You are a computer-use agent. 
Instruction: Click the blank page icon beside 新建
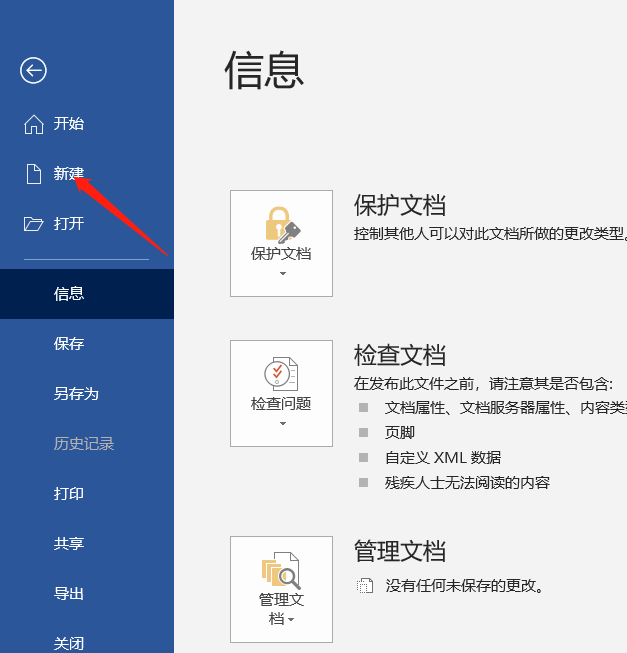point(34,174)
